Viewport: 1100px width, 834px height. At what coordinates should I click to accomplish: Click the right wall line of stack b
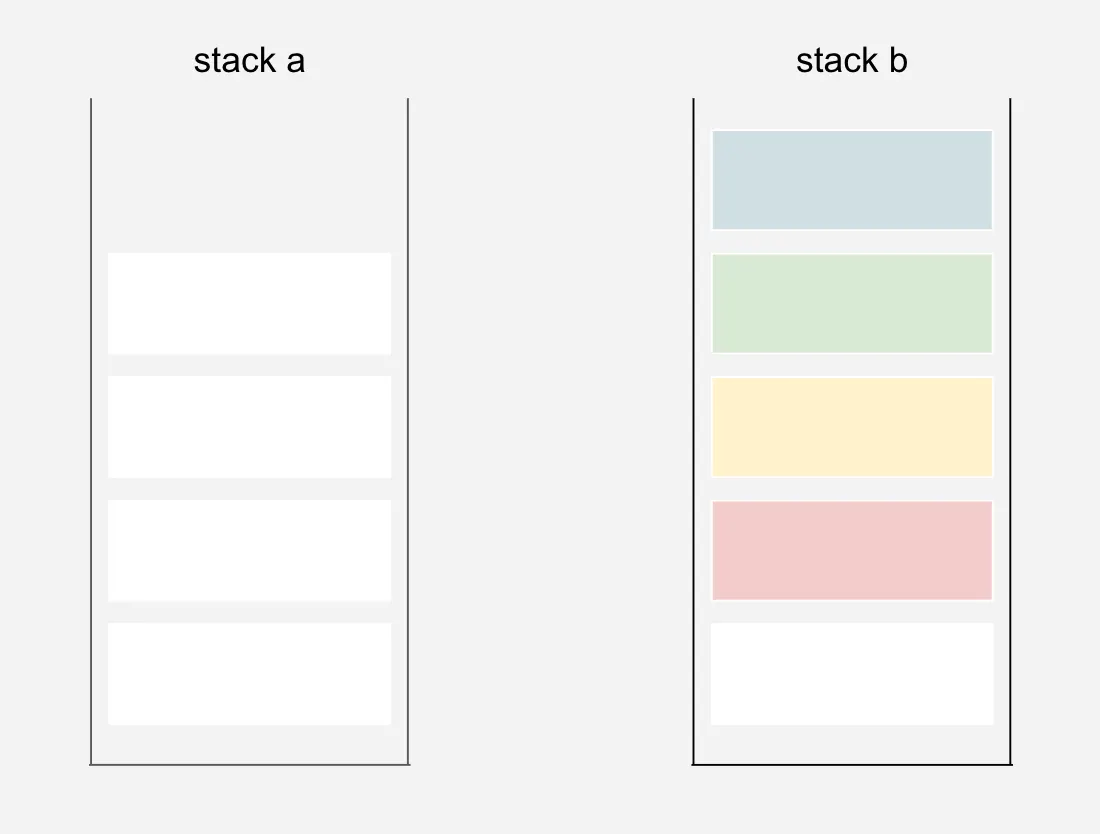(1010, 430)
